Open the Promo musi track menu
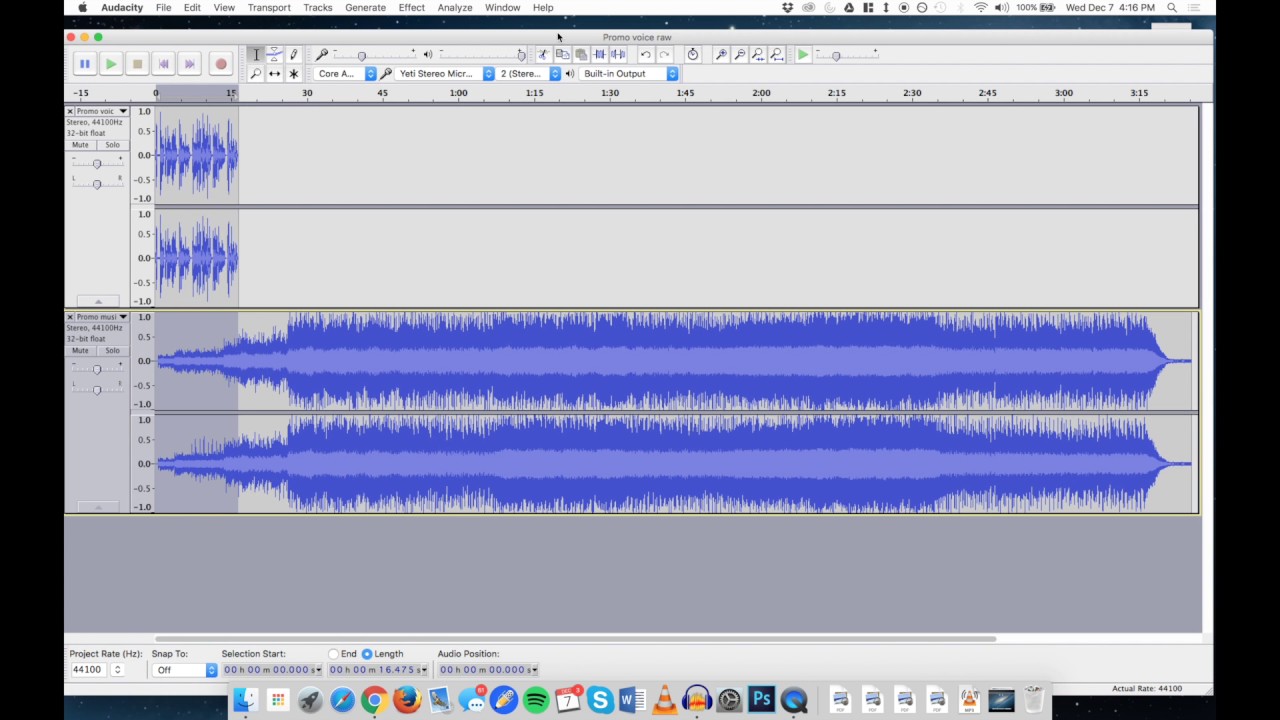This screenshot has height=720, width=1280. (123, 317)
